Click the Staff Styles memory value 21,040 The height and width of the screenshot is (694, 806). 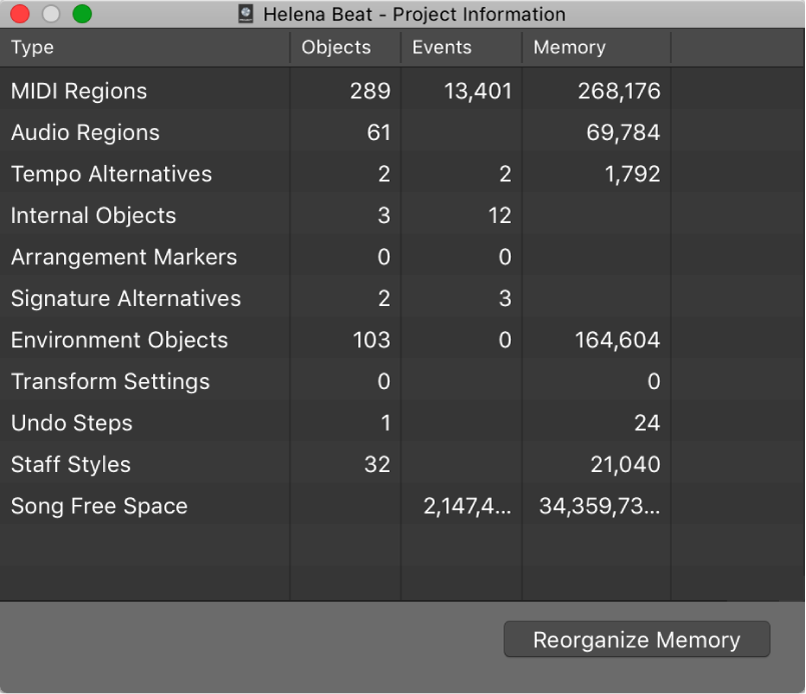coord(625,465)
